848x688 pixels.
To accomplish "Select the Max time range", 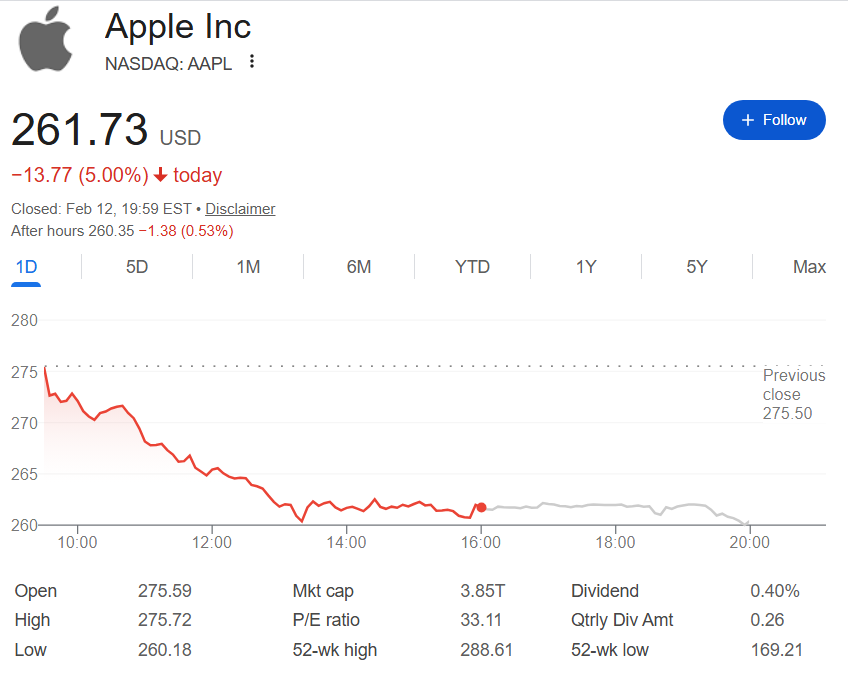I will (x=810, y=267).
